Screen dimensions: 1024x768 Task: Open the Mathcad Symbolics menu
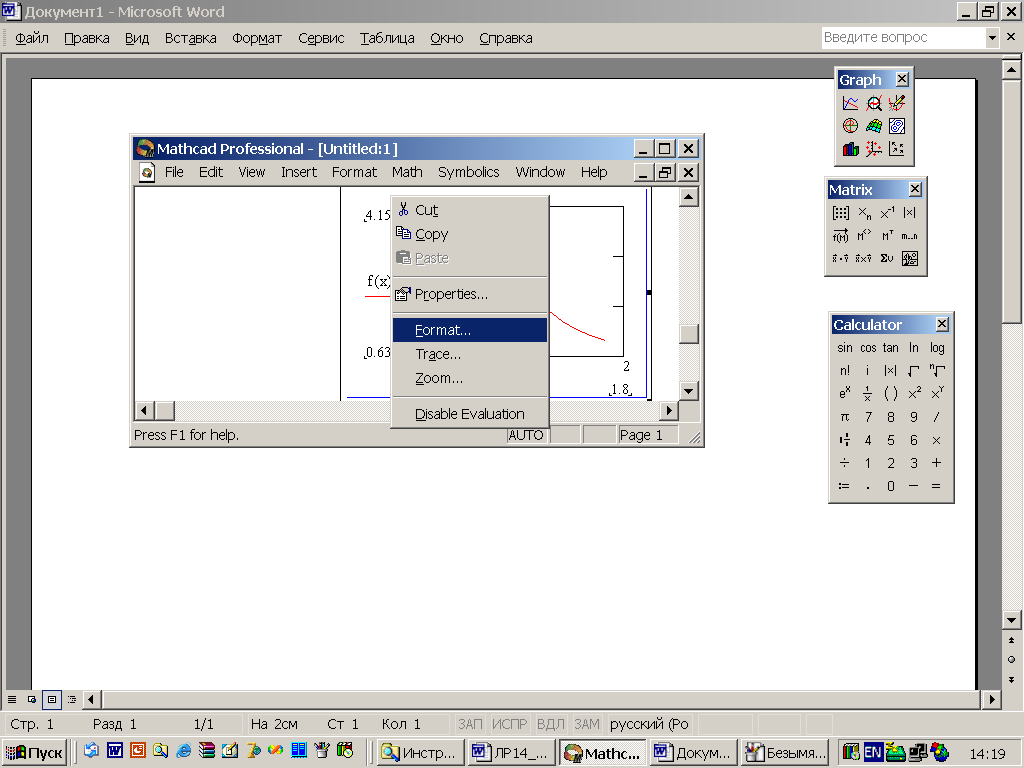(468, 172)
